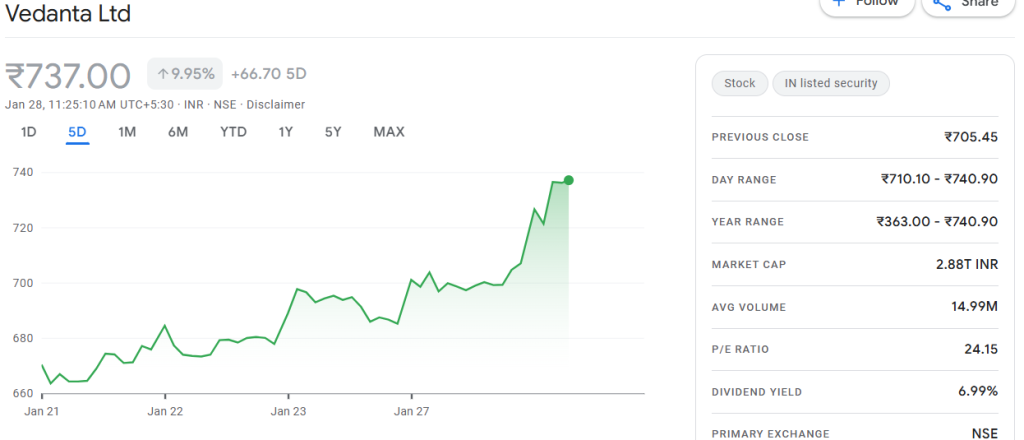Click the Market Cap label
This screenshot has width=1024, height=440.
tap(749, 264)
